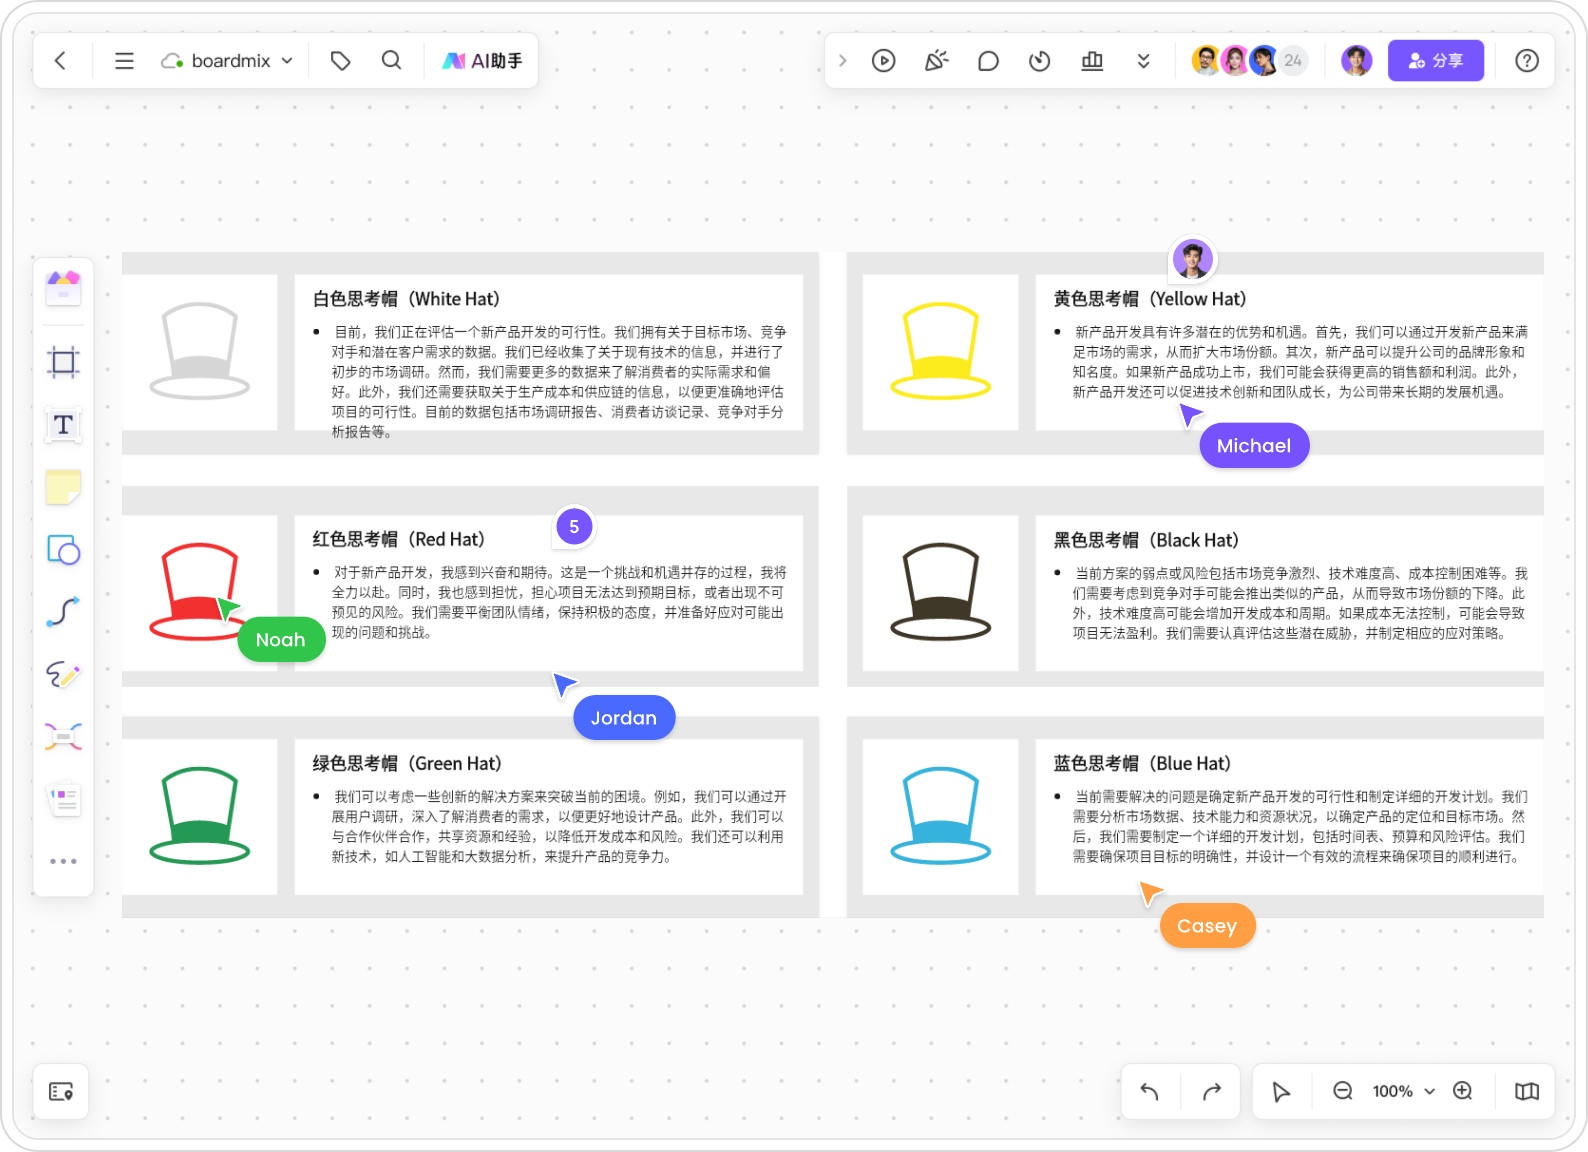
Task: Open the timer icon
Action: click(1040, 61)
